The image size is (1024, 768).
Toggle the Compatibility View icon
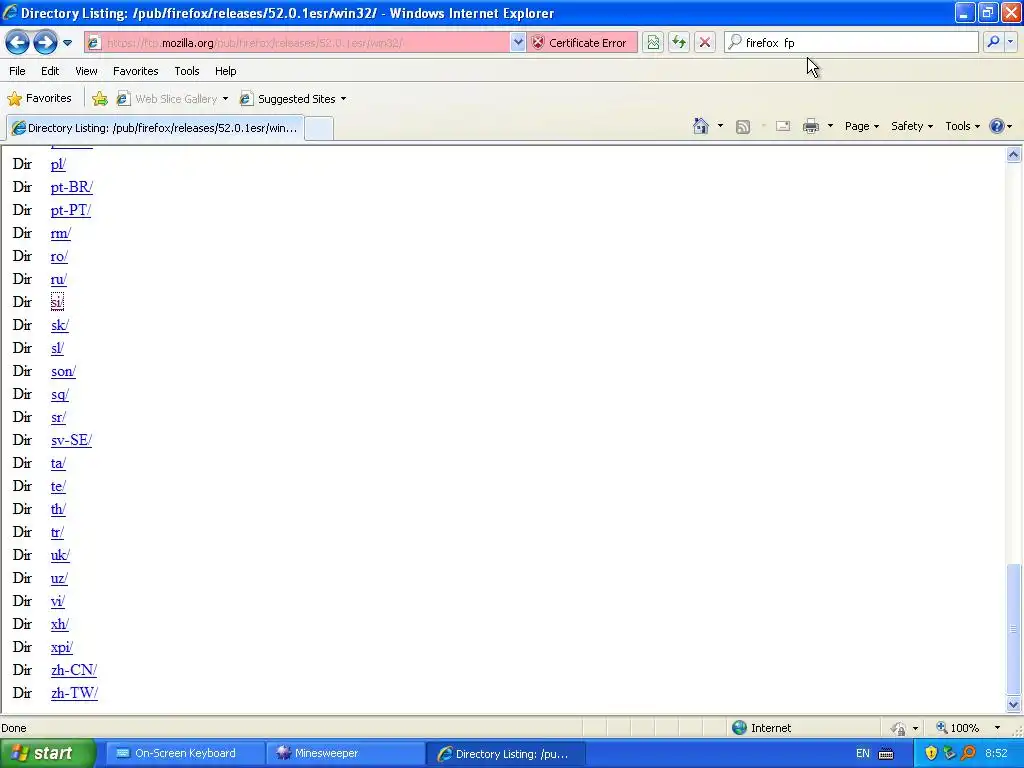click(653, 43)
